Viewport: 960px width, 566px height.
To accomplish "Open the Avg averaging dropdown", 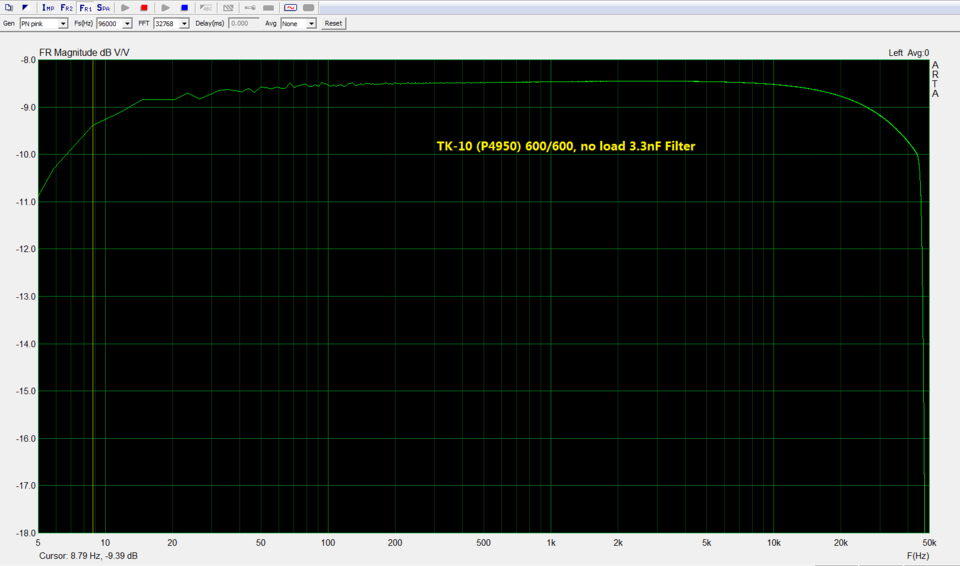I will [x=298, y=23].
